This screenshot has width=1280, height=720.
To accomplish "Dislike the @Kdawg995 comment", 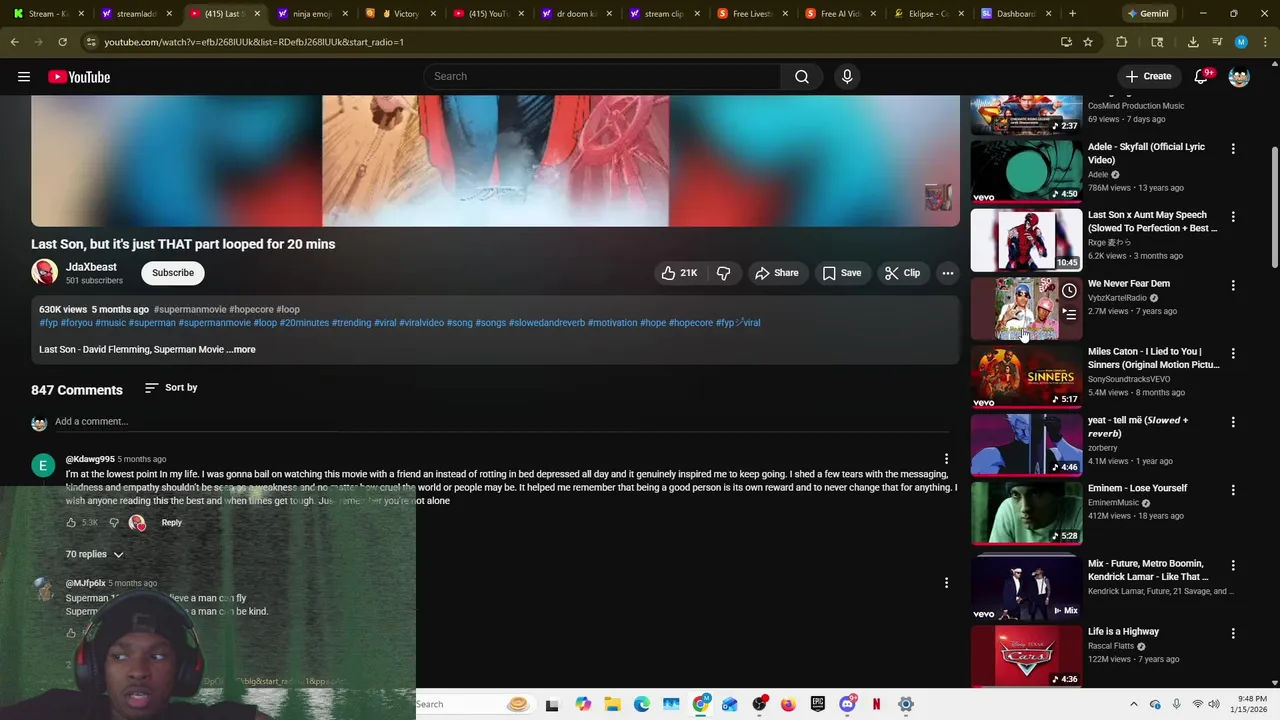I will 113,523.
